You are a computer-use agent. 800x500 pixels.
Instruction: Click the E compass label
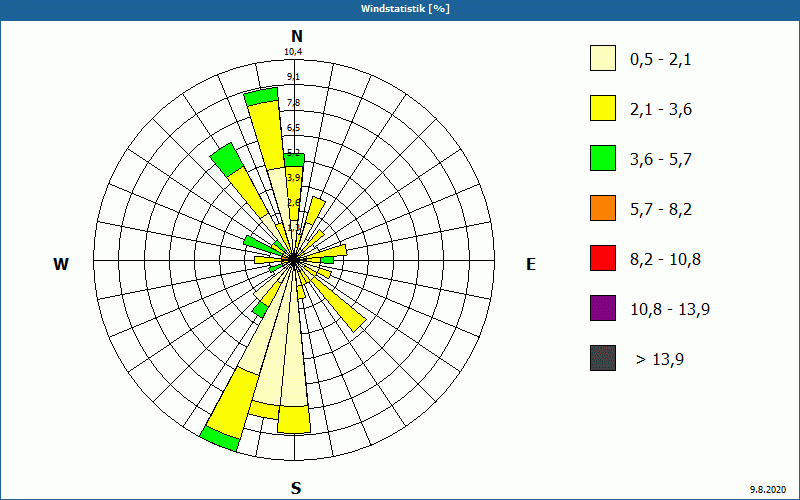[531, 264]
